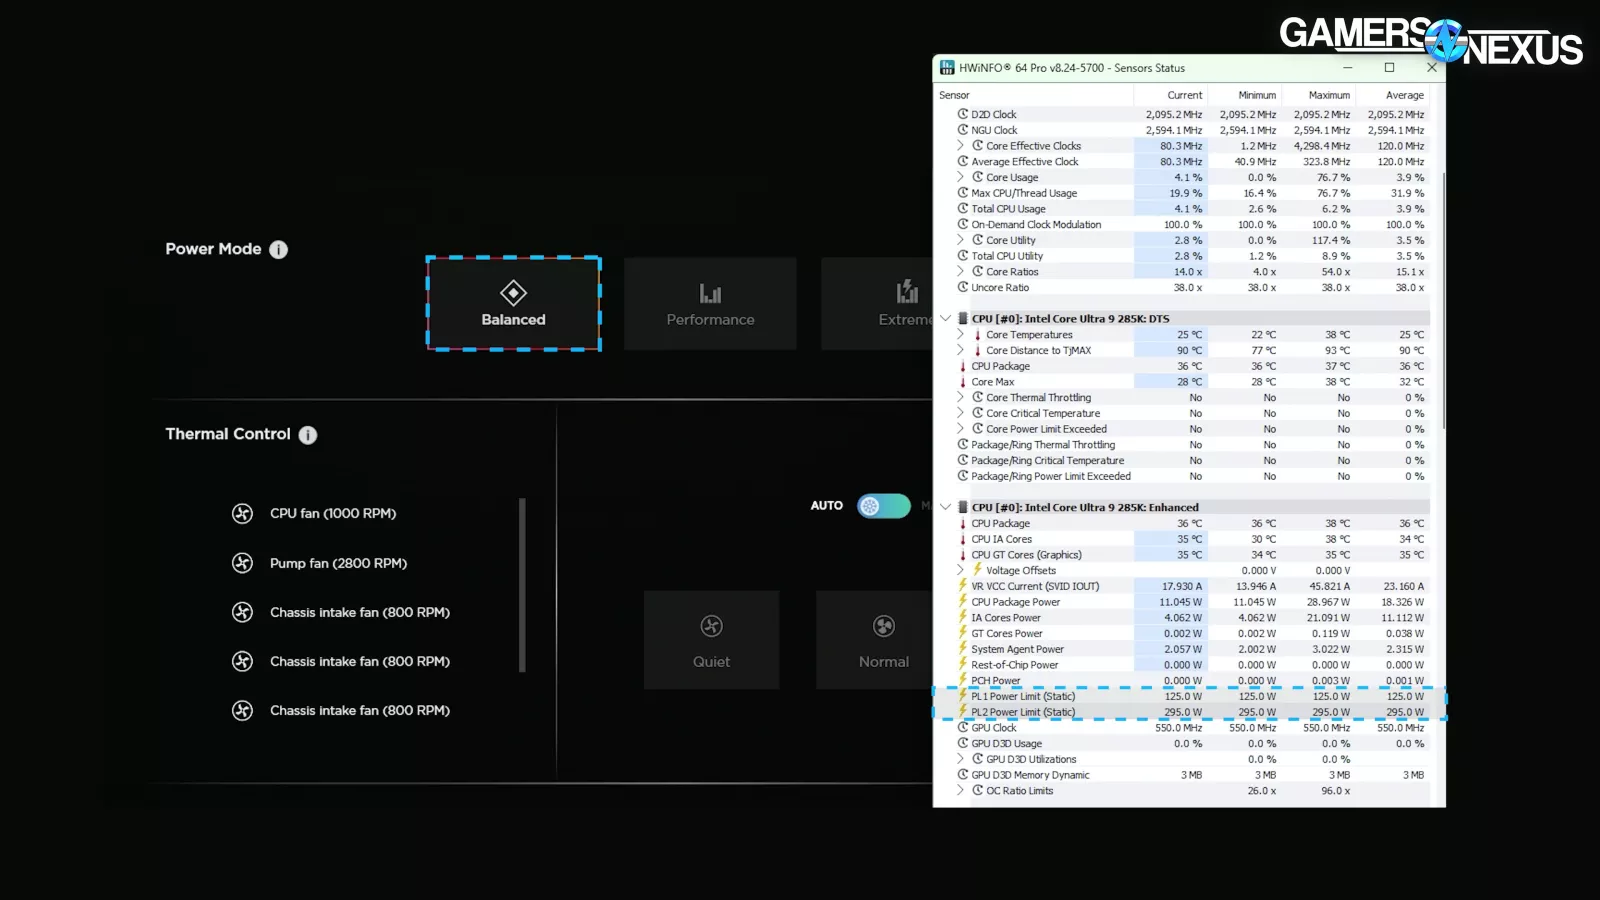Screen dimensions: 1600x900
Task: Click the Current column header
Action: click(1184, 95)
